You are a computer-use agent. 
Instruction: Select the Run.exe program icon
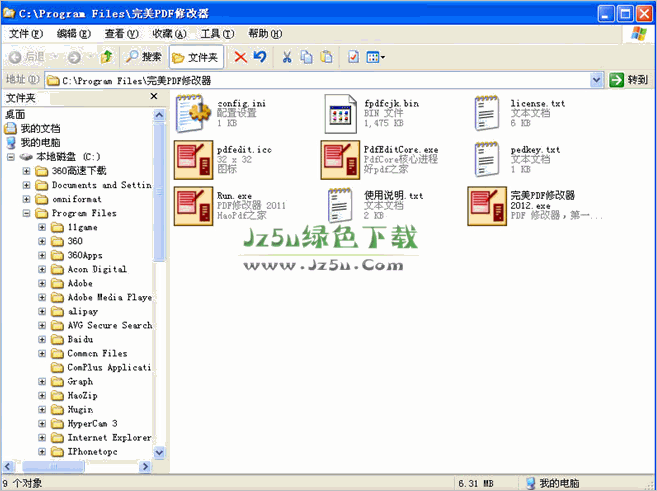[x=193, y=206]
